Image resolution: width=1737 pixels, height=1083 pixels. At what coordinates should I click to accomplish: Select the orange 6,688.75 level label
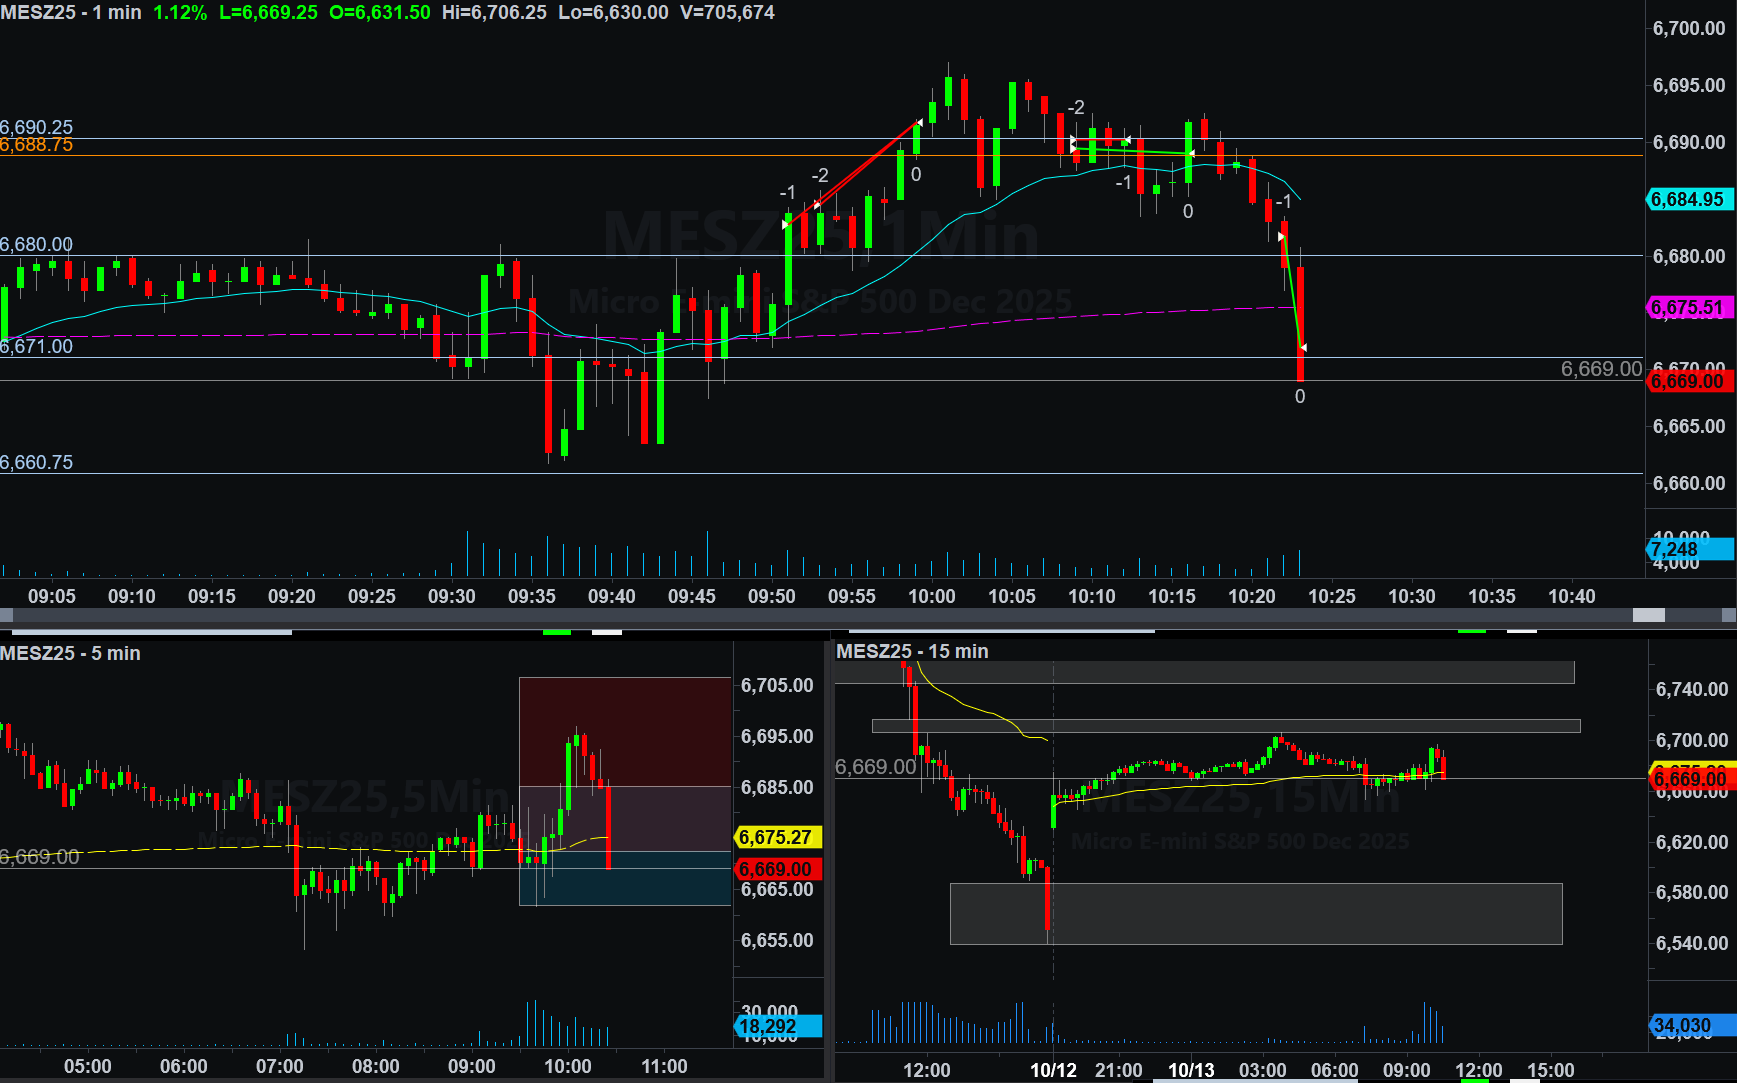pyautogui.click(x=37, y=146)
